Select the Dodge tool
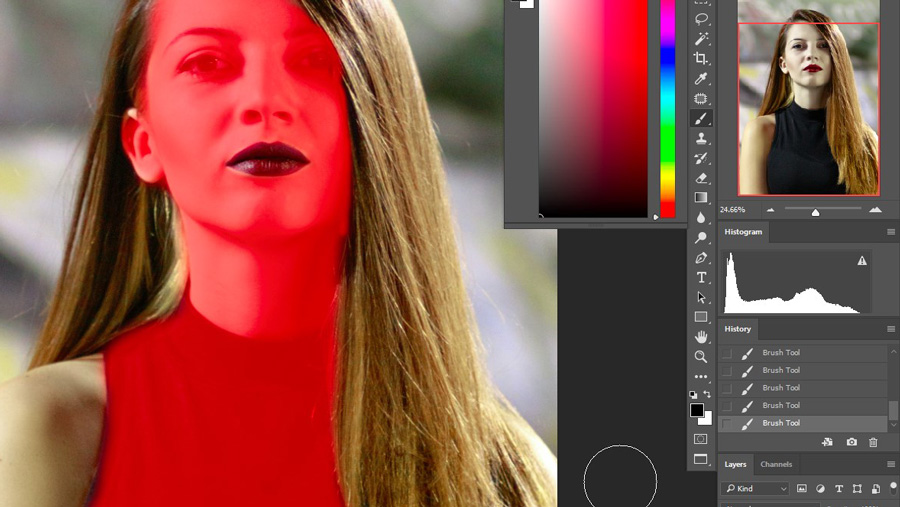 (701, 238)
